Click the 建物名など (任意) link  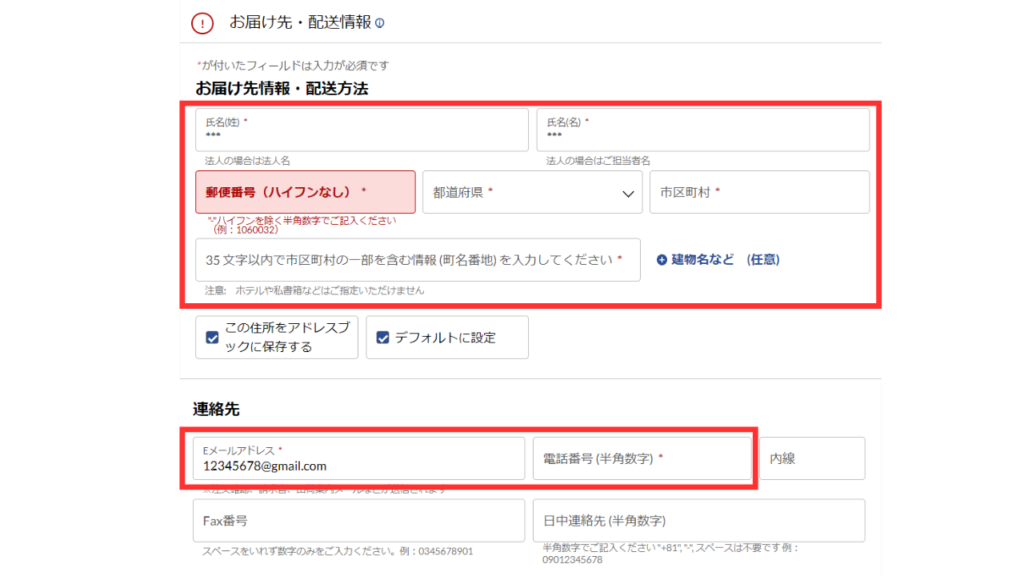click(x=725, y=260)
